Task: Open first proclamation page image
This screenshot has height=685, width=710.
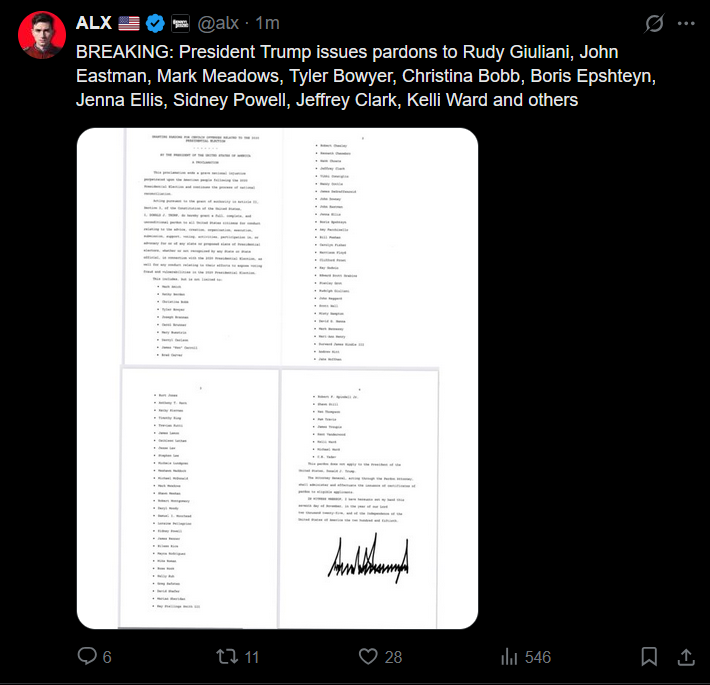Action: (199, 246)
